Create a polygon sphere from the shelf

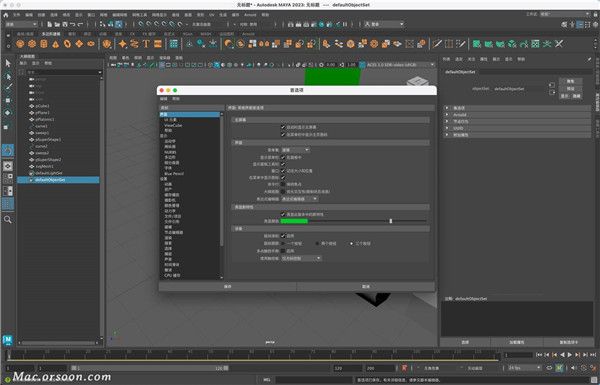click(20, 44)
